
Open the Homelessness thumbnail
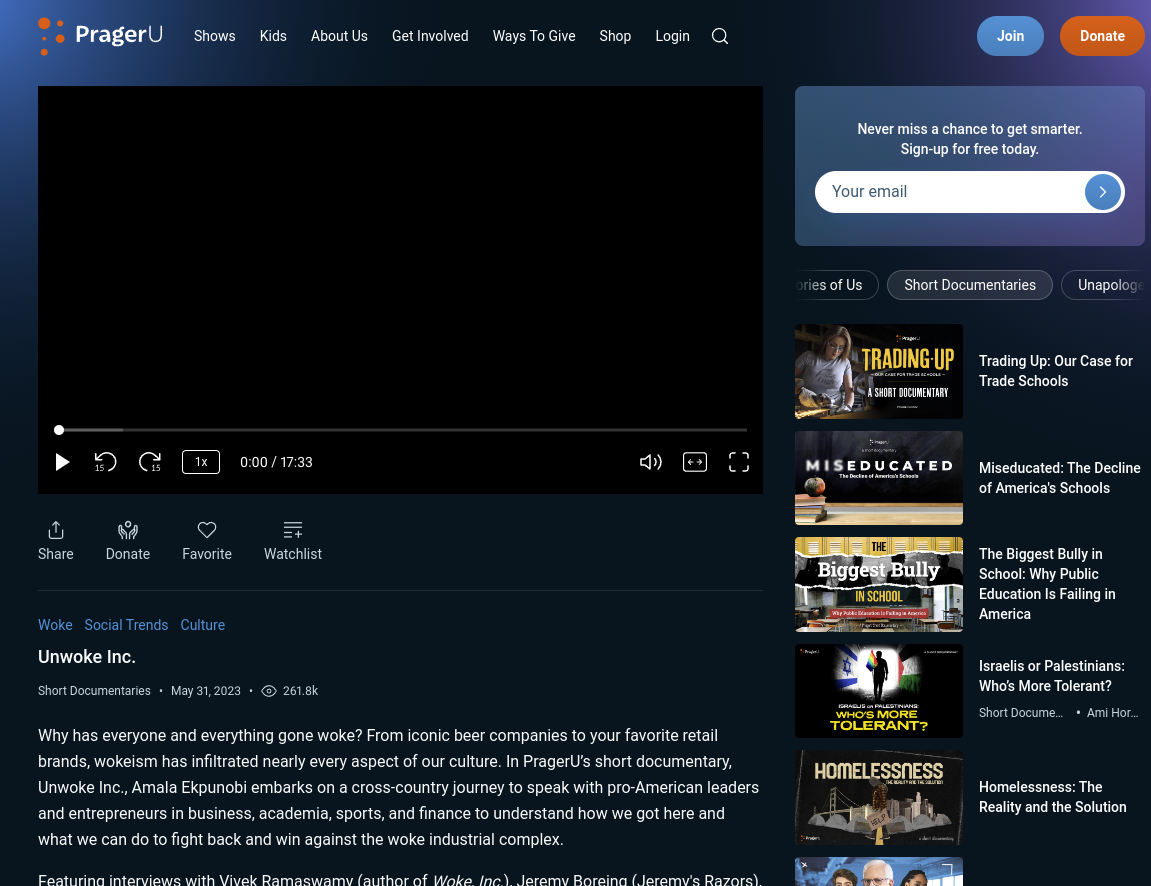coord(879,797)
